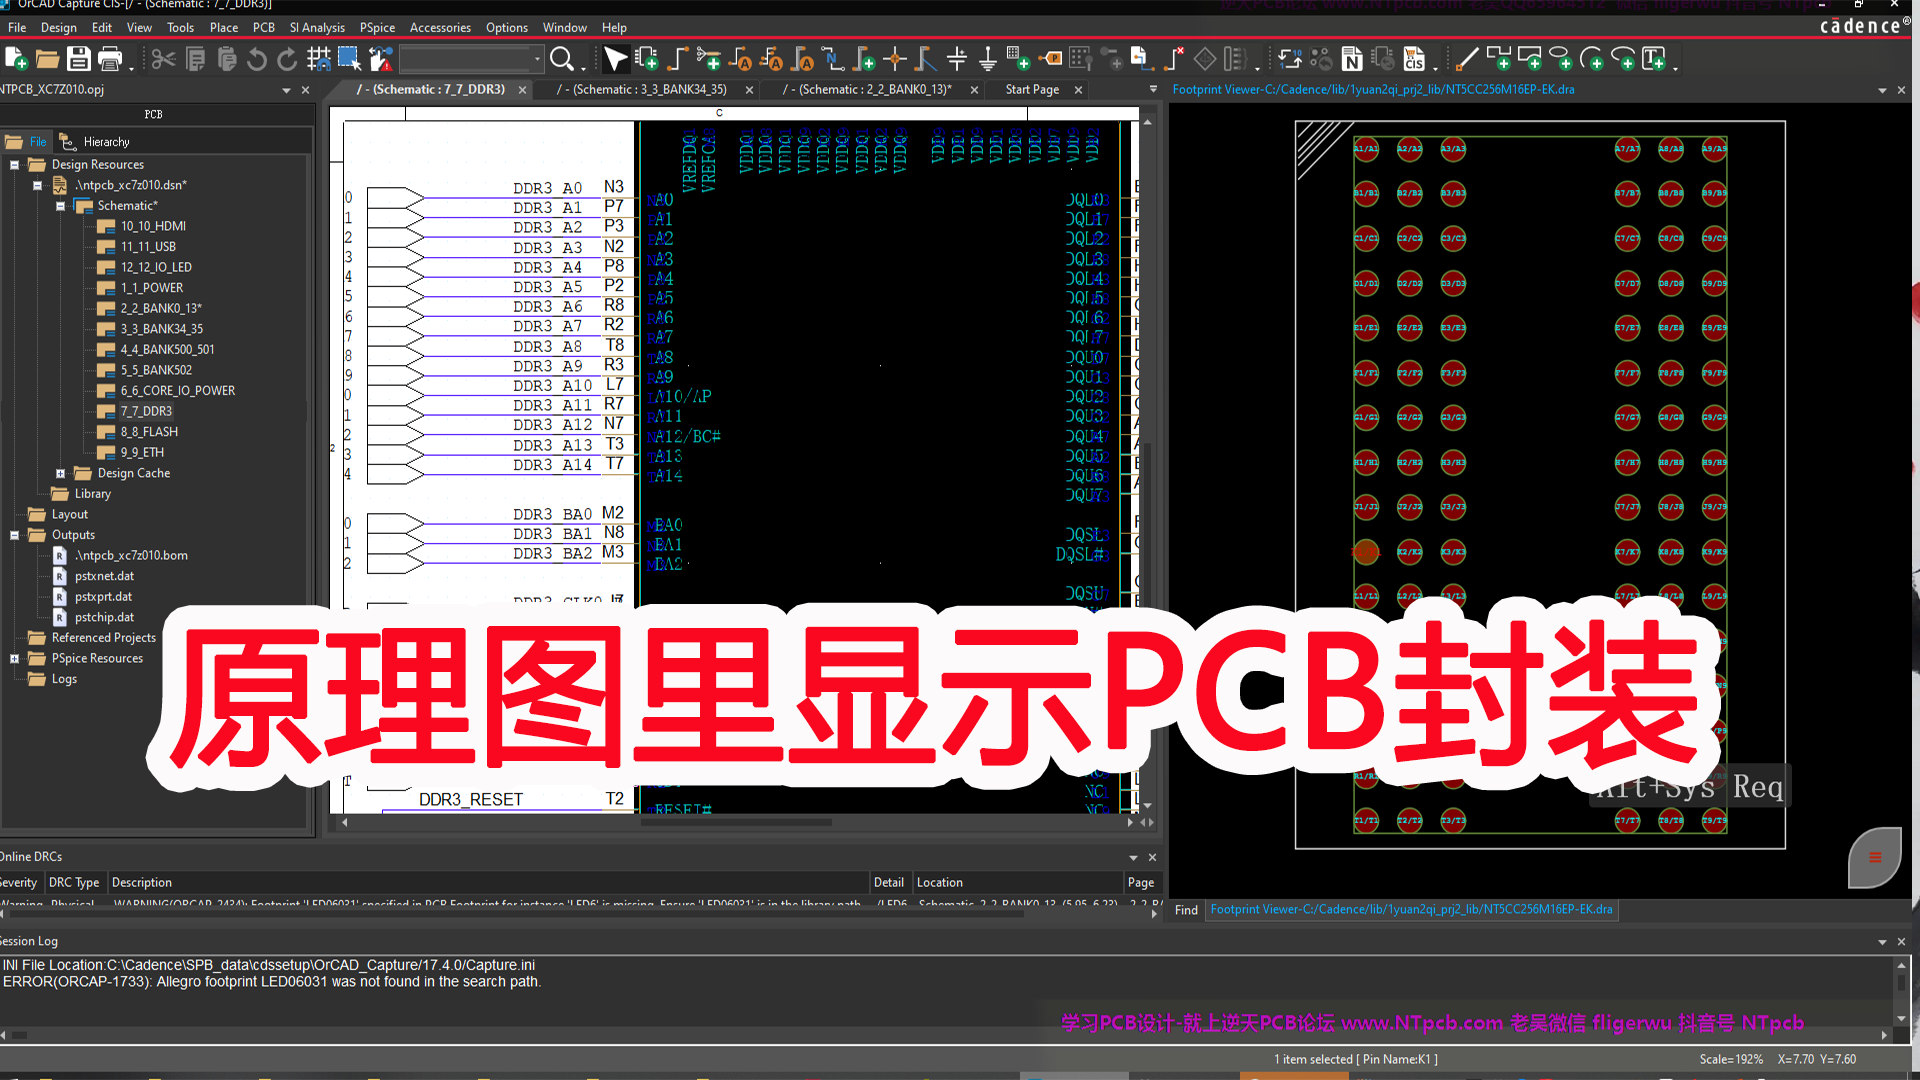Activate the Select arrow tool
This screenshot has width=1920, height=1080.
(616, 60)
